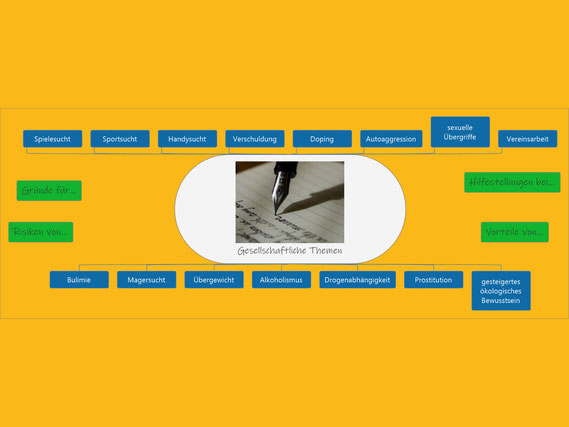The image size is (569, 427).
Task: Select the Gesellschaftliche Themen title text
Action: [290, 250]
